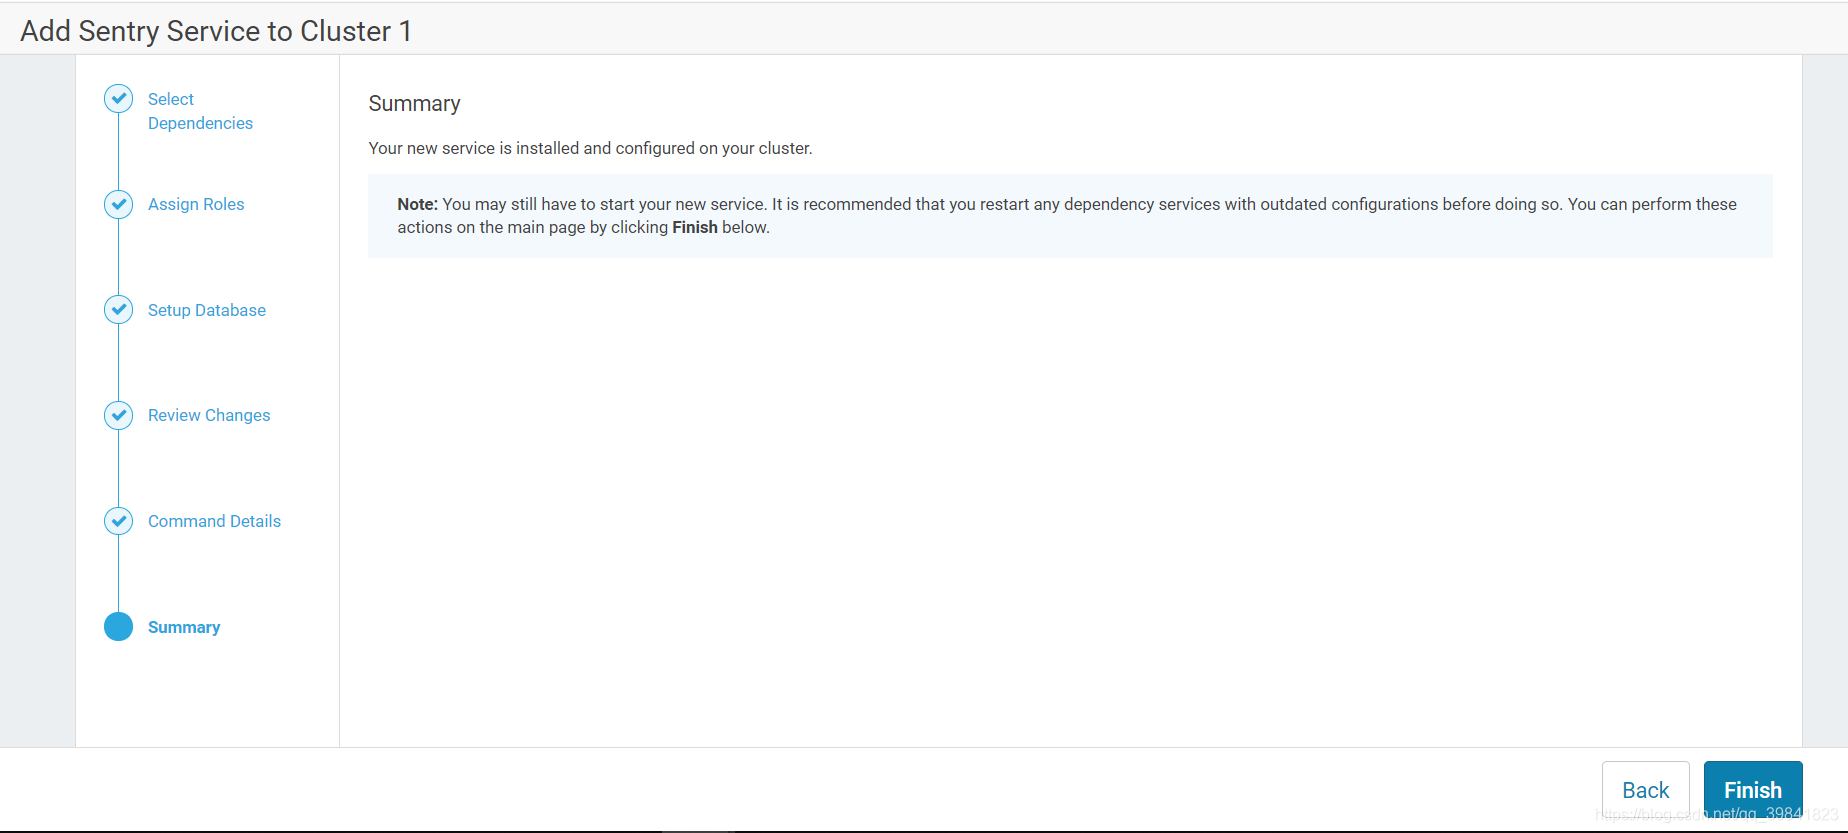Click checkmark icon beside Select Dependencies
Screen dimensions: 1848x833
118,98
